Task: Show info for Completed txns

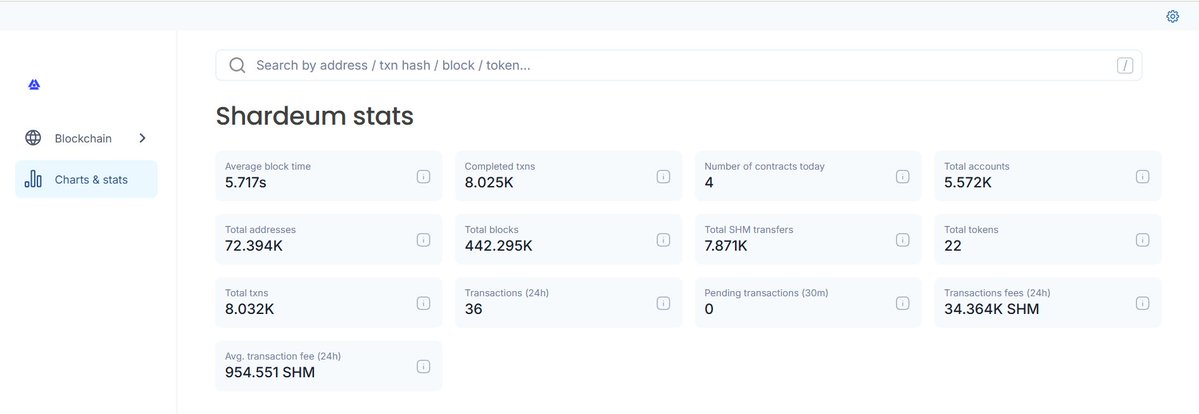Action: point(663,176)
